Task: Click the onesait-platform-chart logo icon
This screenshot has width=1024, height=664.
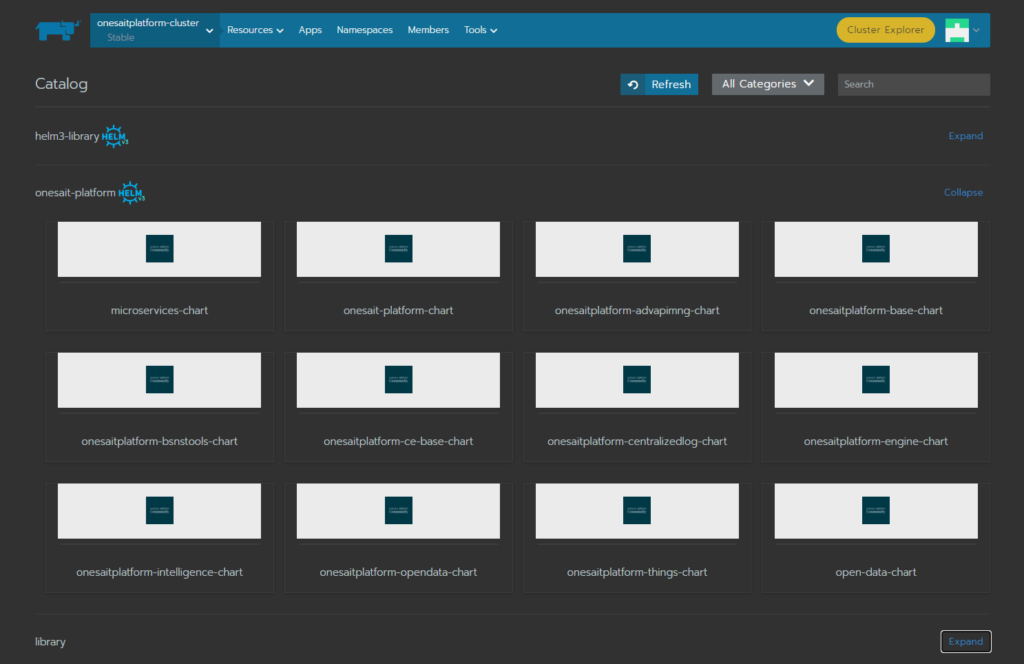Action: (x=398, y=249)
